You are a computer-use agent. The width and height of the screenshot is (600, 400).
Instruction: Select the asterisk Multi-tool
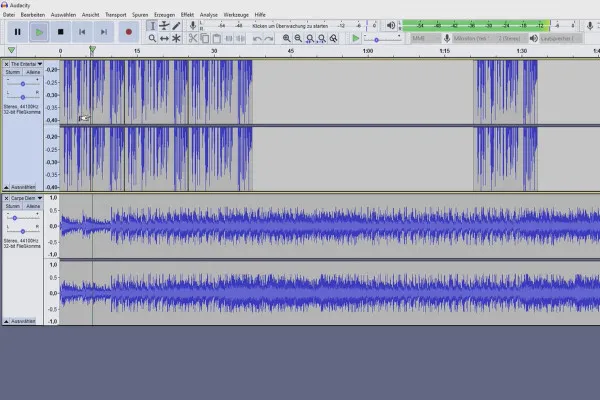click(x=176, y=38)
